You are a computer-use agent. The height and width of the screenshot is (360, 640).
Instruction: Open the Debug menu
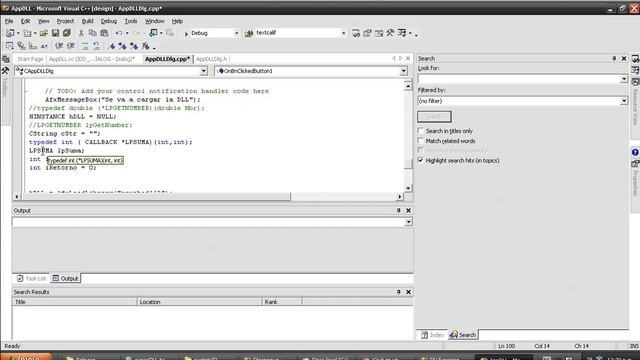(x=109, y=21)
